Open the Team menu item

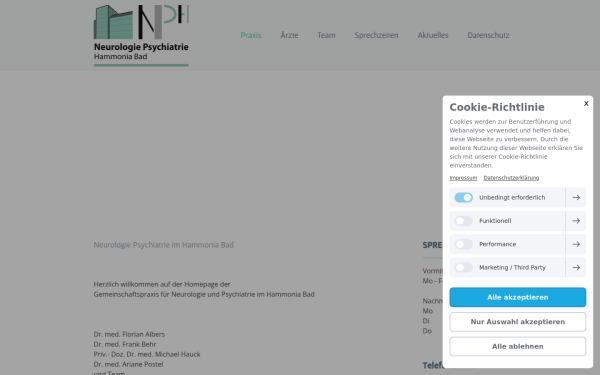[326, 35]
